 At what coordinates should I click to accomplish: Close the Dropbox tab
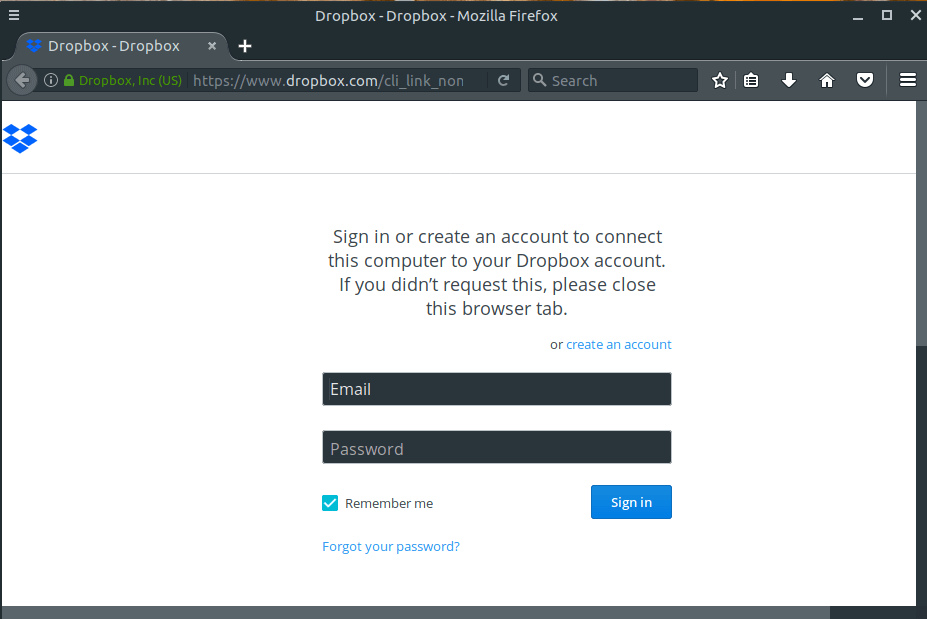[212, 46]
